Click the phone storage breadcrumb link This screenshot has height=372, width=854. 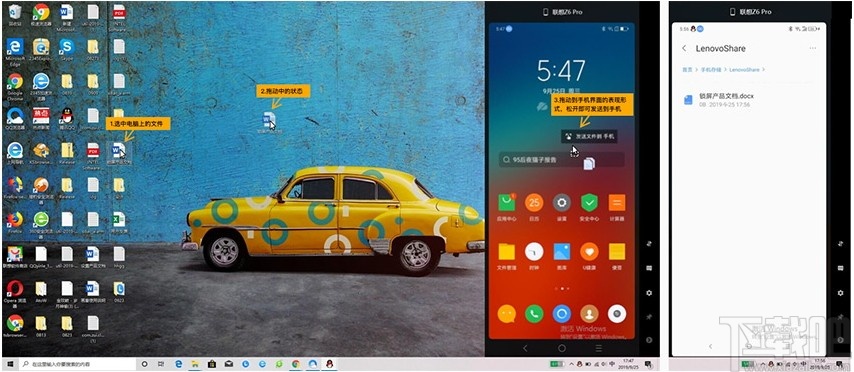pyautogui.click(x=710, y=70)
